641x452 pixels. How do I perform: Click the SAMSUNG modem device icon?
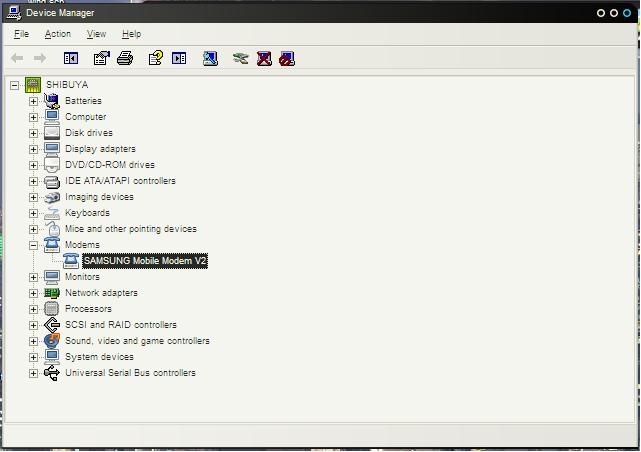pos(71,261)
